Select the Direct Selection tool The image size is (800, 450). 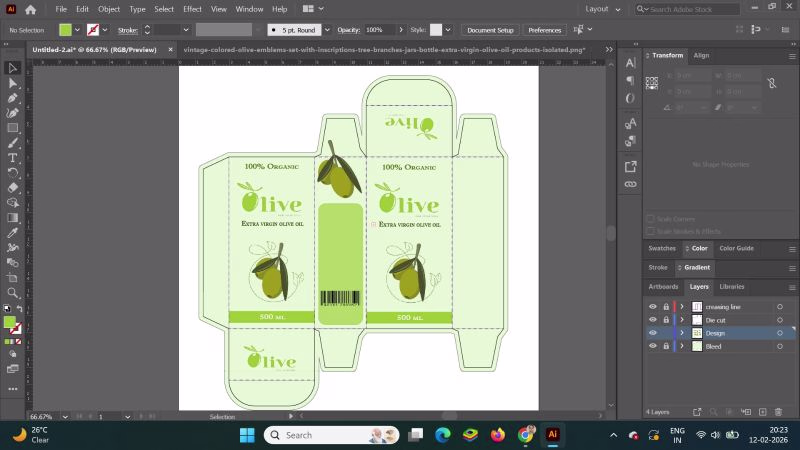(13, 83)
